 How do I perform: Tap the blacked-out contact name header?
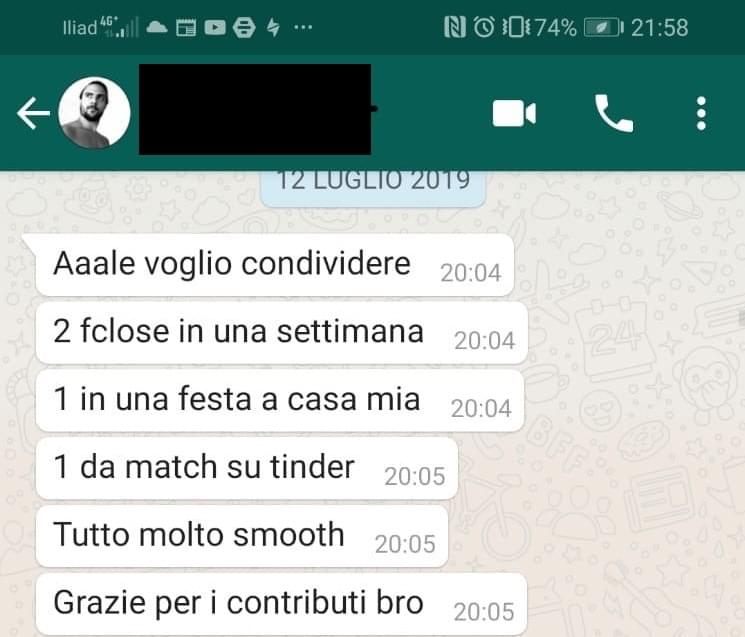(x=255, y=109)
